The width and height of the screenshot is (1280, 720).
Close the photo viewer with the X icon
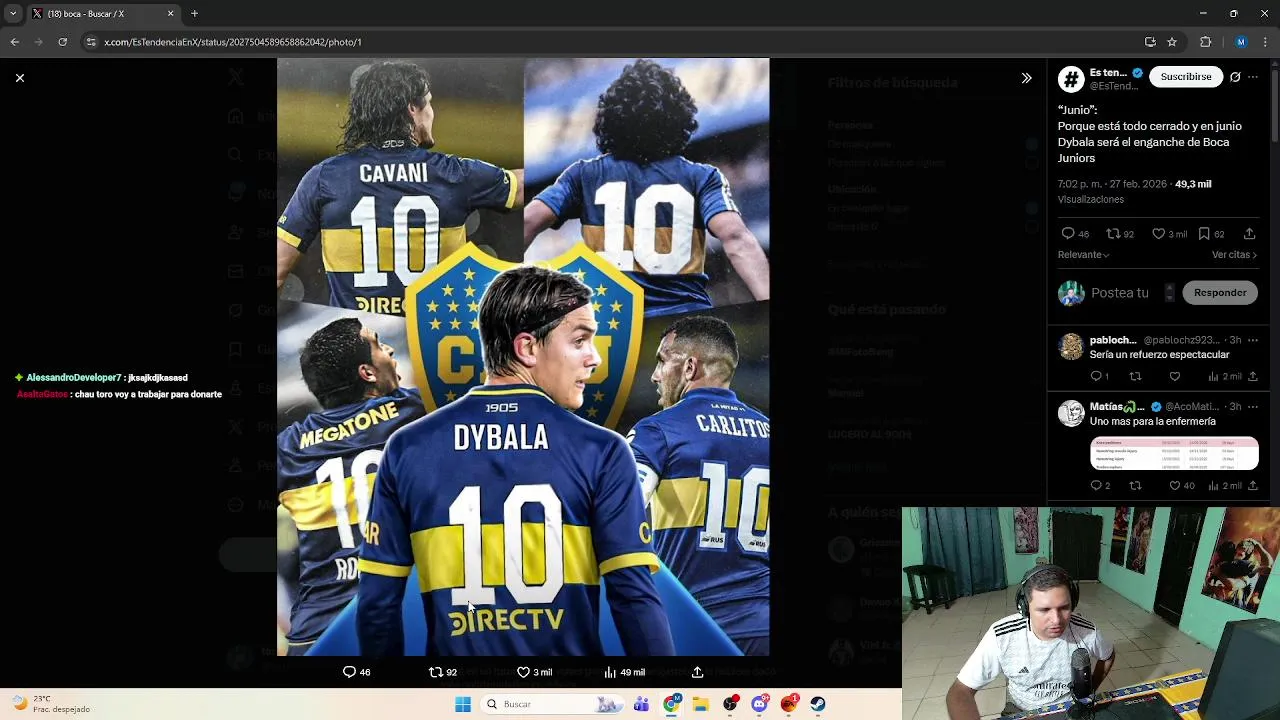[19, 78]
